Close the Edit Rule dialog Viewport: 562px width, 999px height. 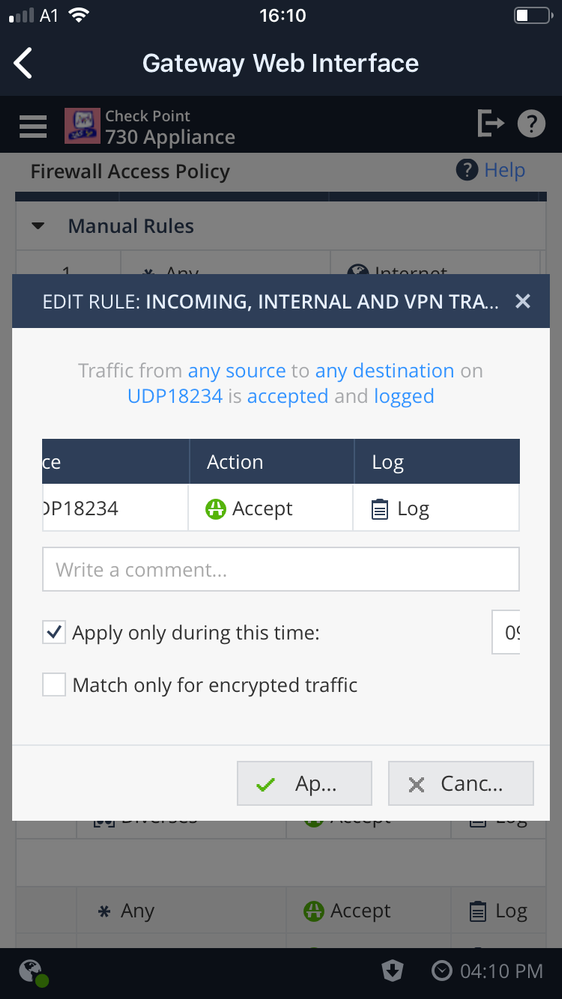[x=522, y=301]
